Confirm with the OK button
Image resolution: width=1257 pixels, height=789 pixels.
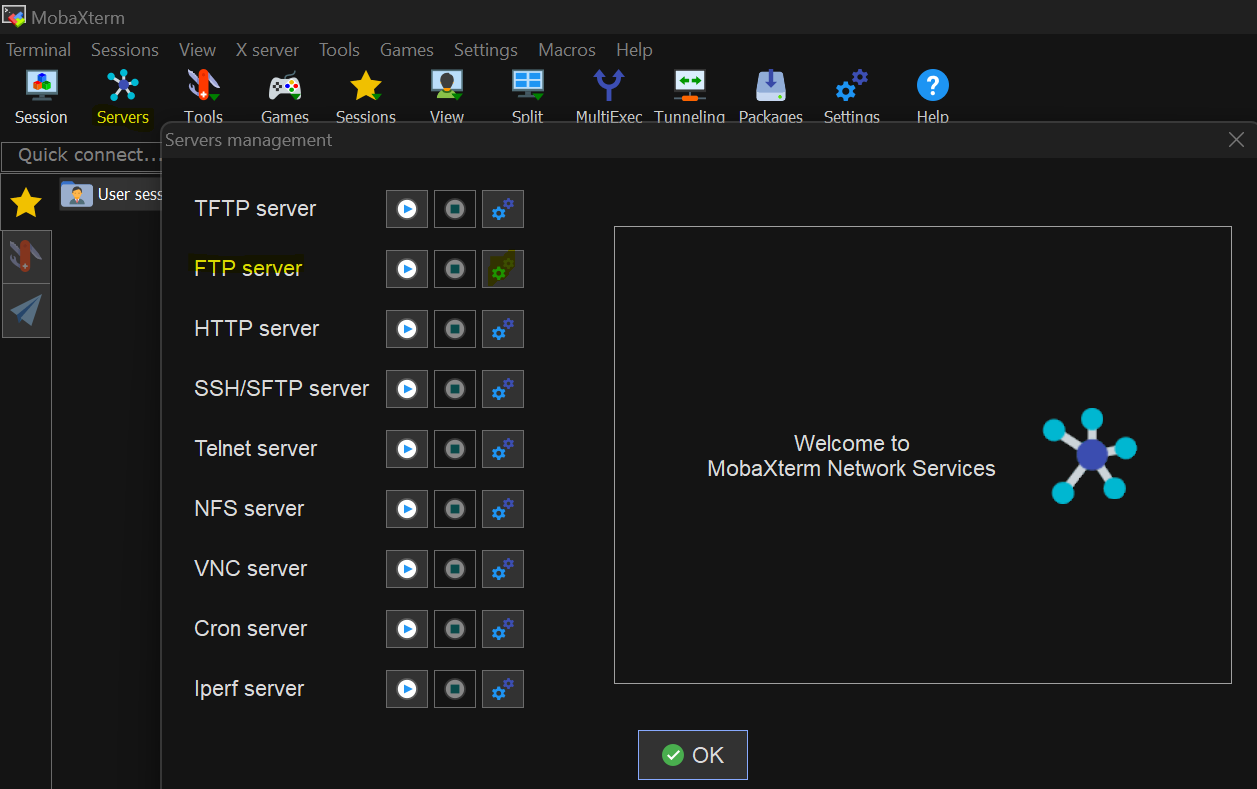[693, 755]
